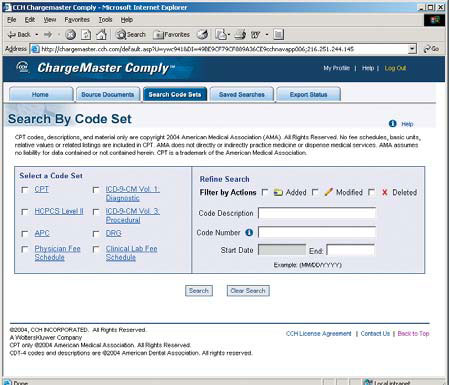Open the DRG link
The width and height of the screenshot is (450, 385).
point(114,233)
